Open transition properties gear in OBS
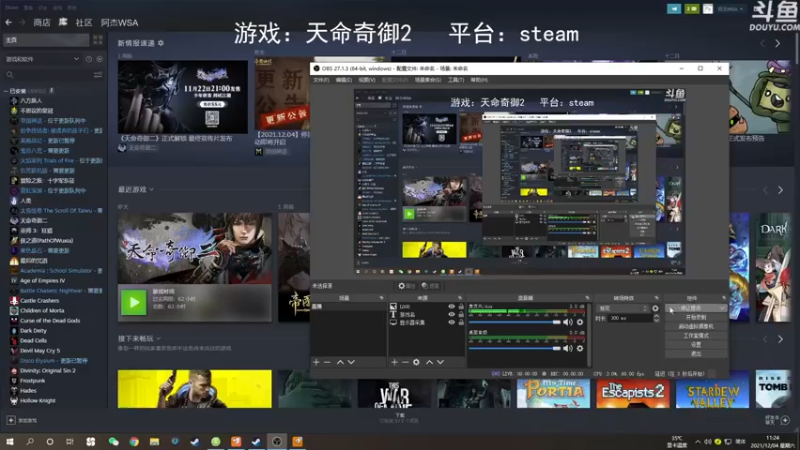 [x=655, y=308]
